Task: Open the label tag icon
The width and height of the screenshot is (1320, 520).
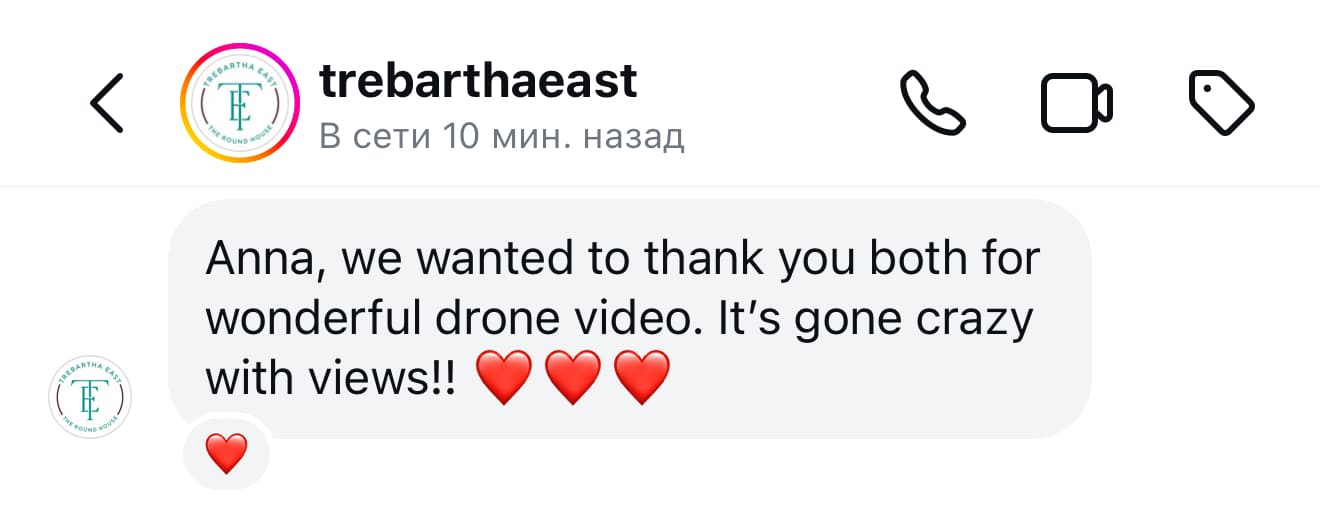Action: (x=1221, y=103)
